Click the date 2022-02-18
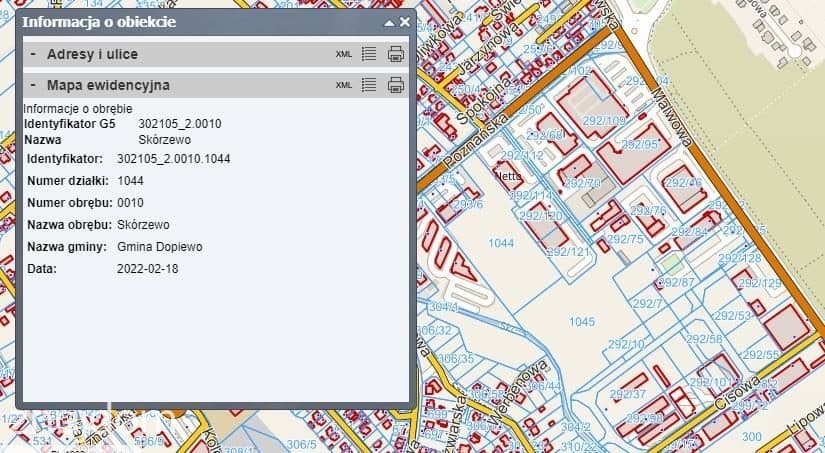The width and height of the screenshot is (825, 453). point(147,269)
